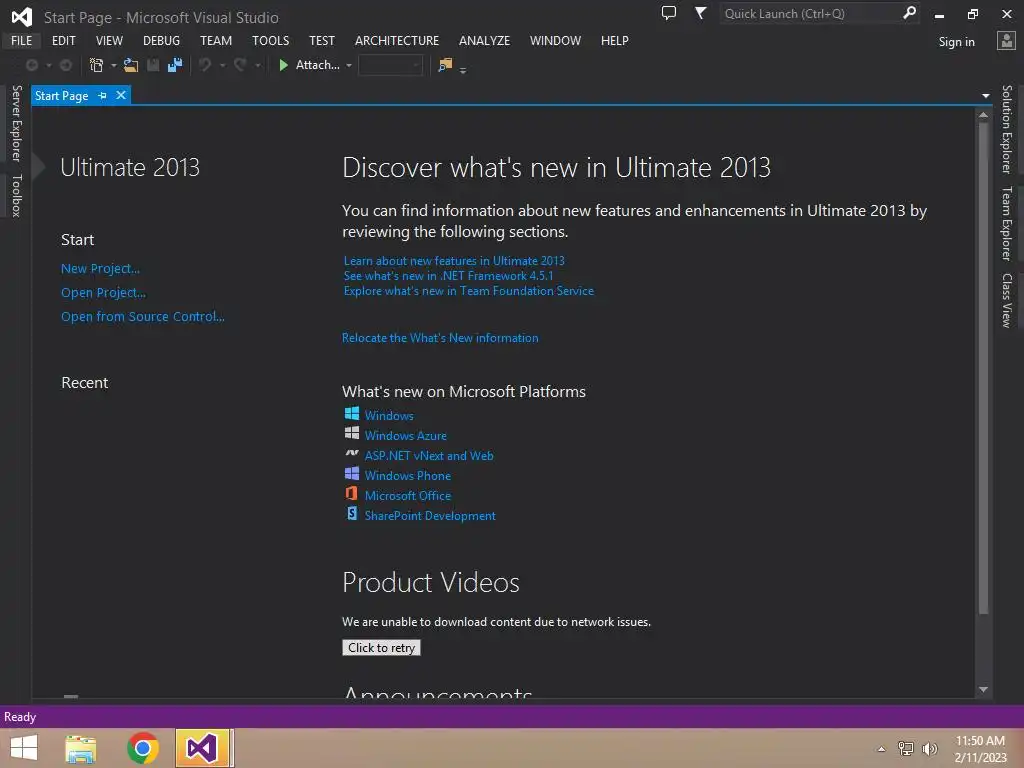Click the Navigate Forward toolbar icon
The width and height of the screenshot is (1024, 768).
[66, 65]
